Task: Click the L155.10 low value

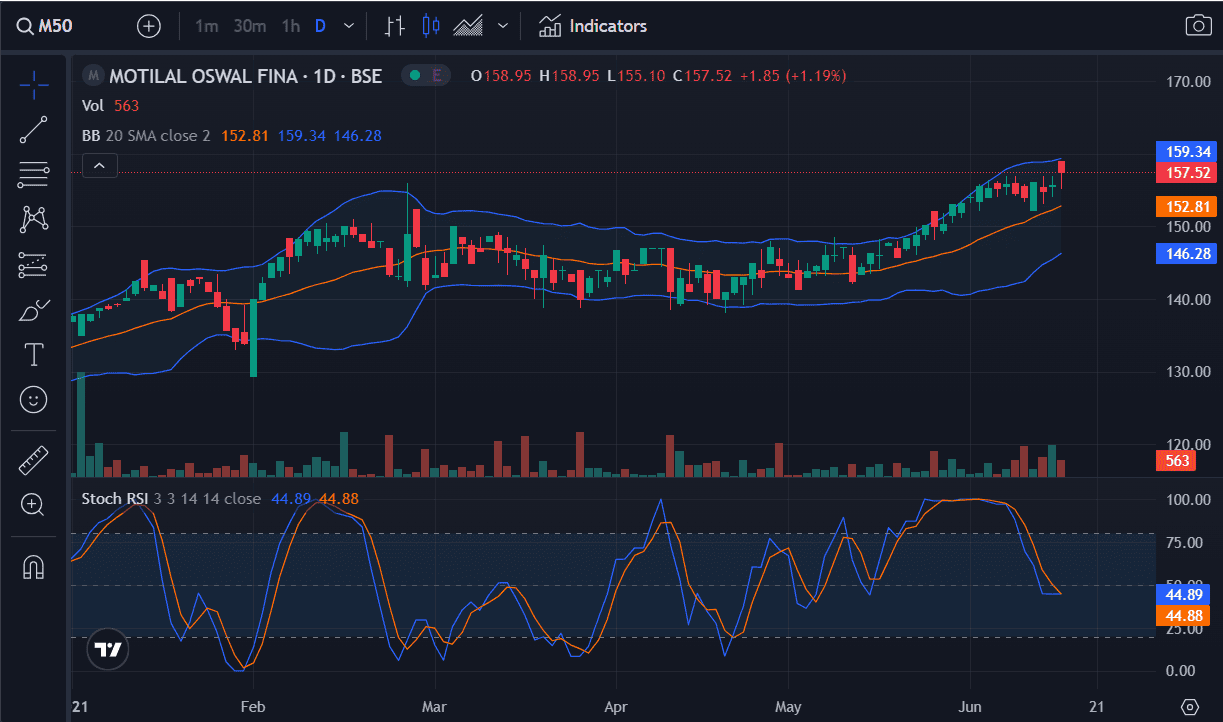Action: tap(636, 75)
